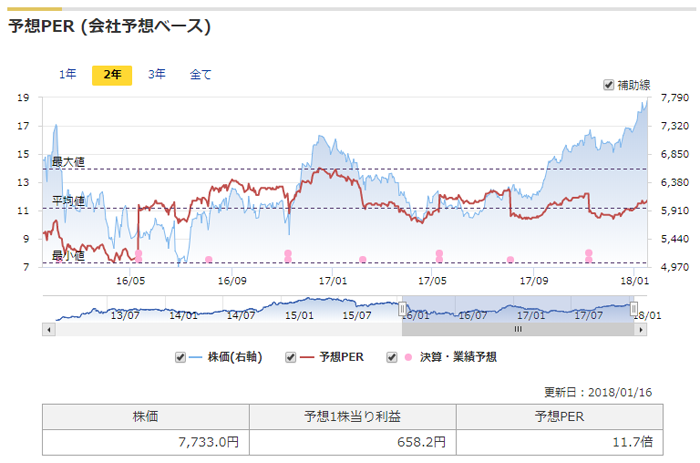Click the 予想PER table header cell
This screenshot has height=463, width=700.
[559, 417]
